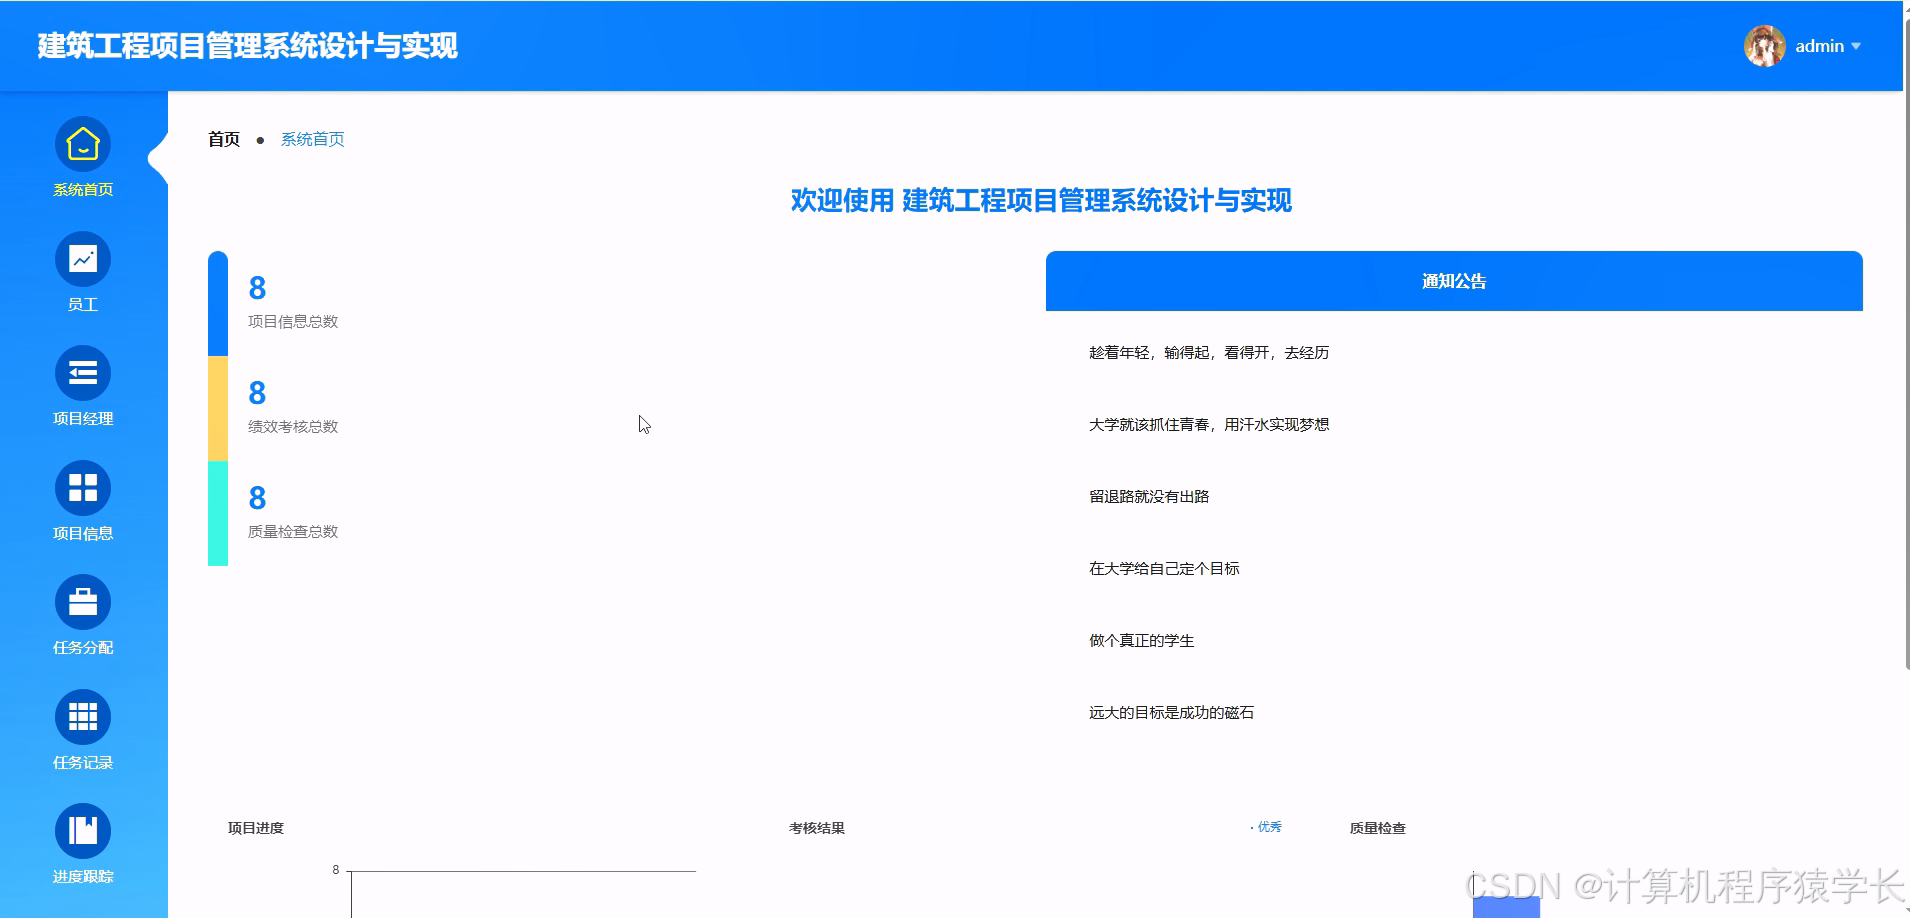Expand the admin dropdown arrow
Viewport: 1910px width, 918px height.
(1856, 46)
